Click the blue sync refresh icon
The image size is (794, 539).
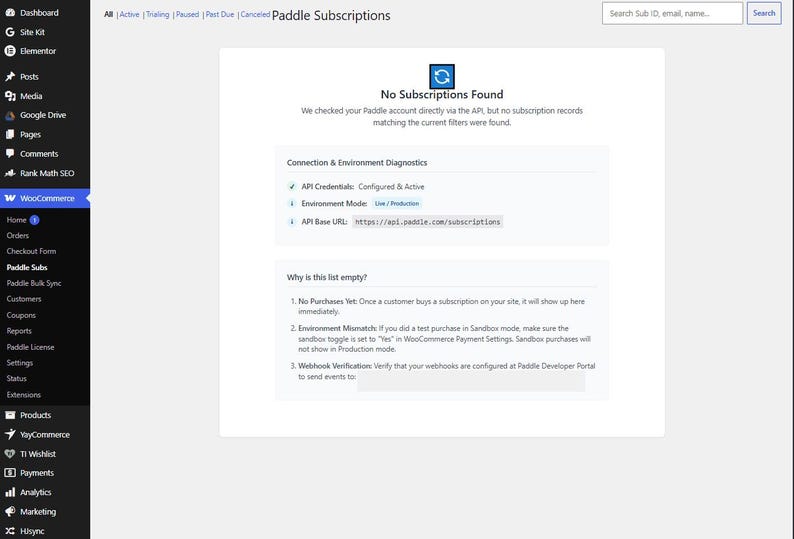(x=442, y=76)
